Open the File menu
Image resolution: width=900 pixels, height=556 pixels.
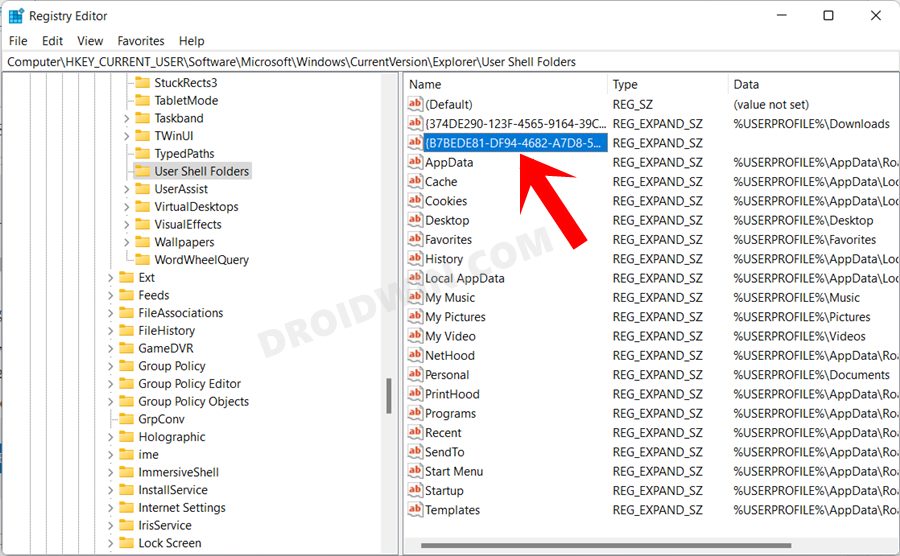point(18,41)
